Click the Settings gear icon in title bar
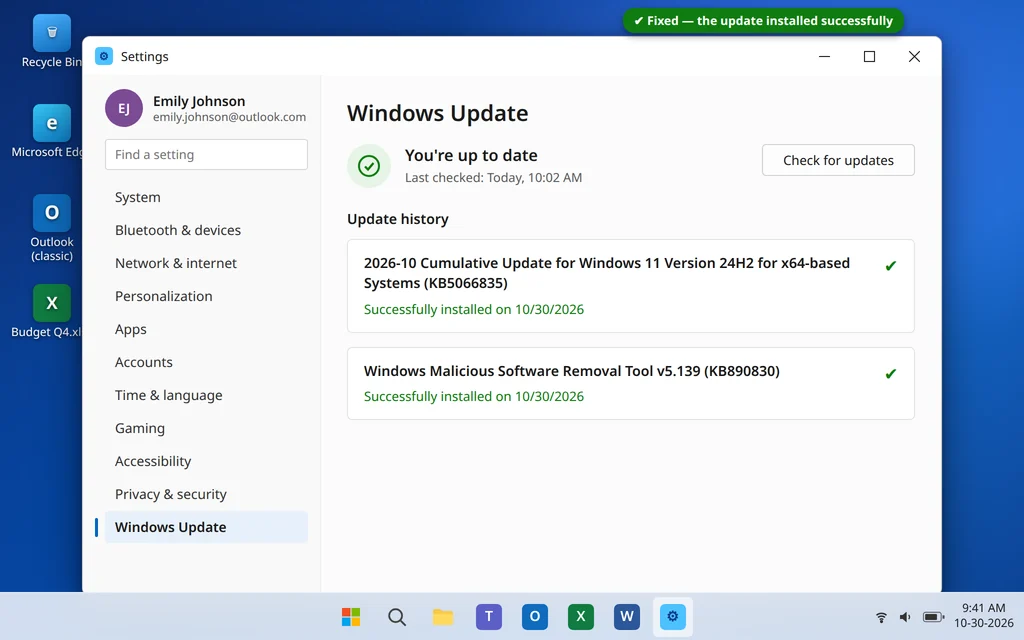Viewport: 1024px width, 640px height. pyautogui.click(x=104, y=56)
